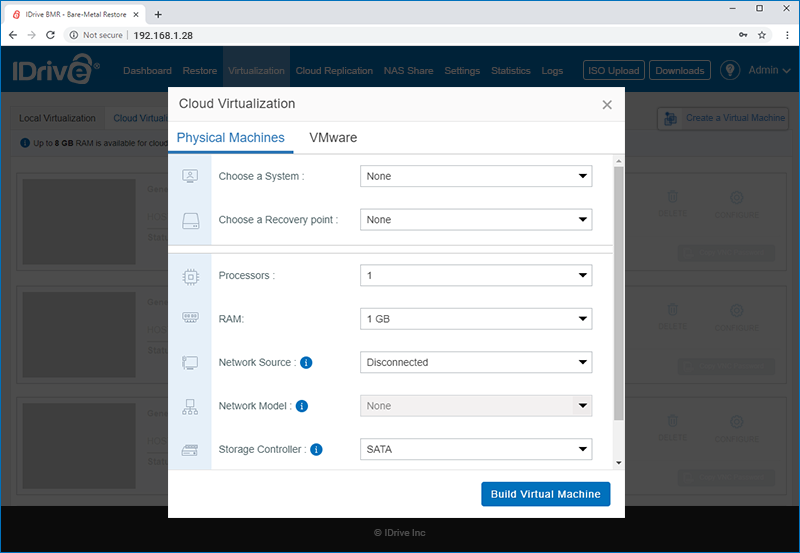Click the IDrive logo in header
The width and height of the screenshot is (800, 553).
click(x=56, y=69)
